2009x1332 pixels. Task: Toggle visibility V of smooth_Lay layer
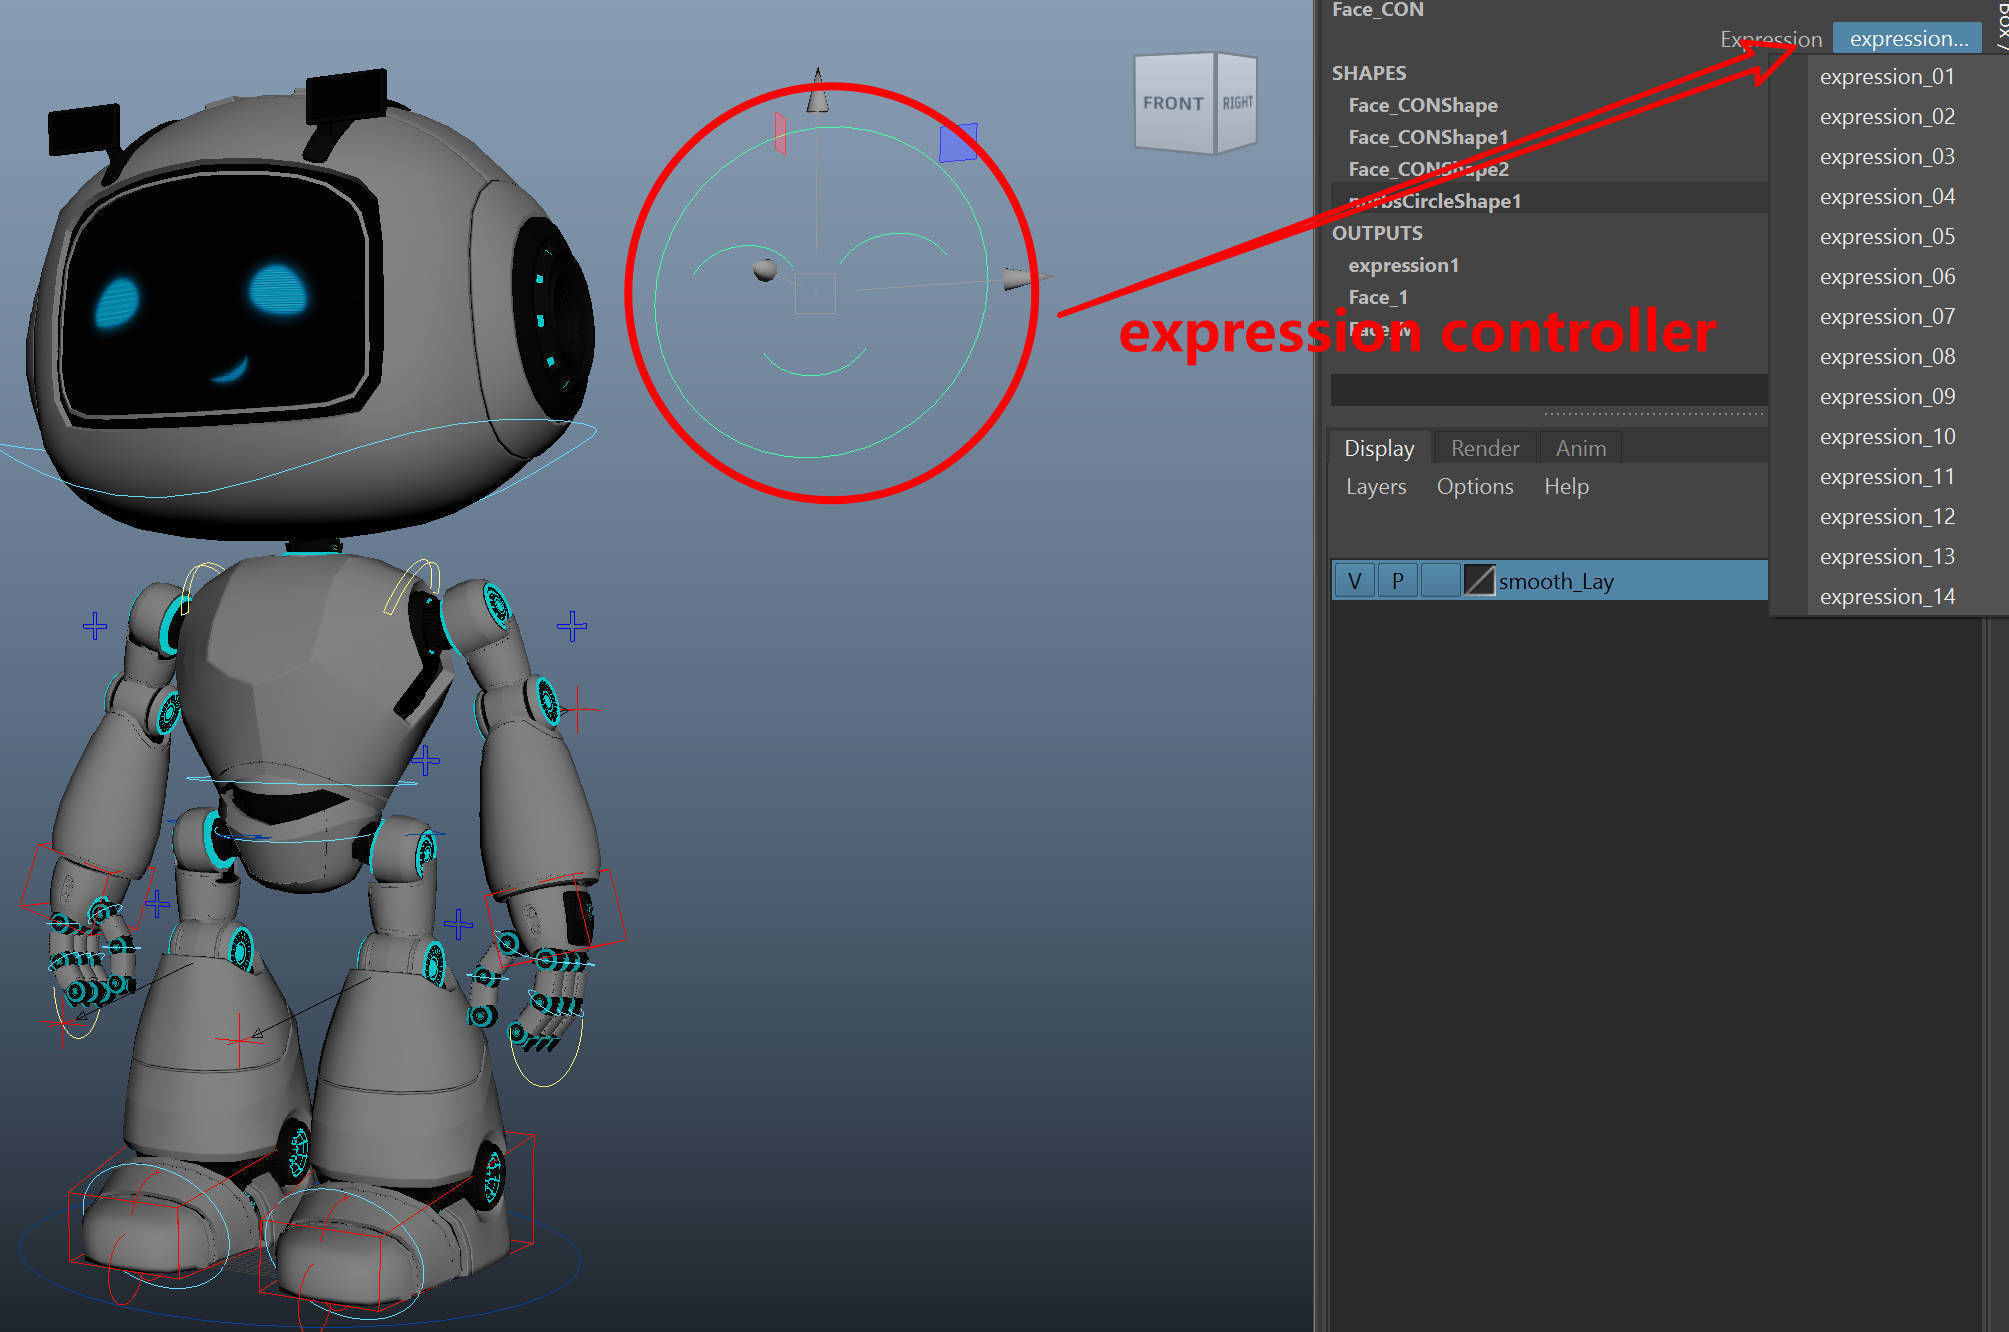[x=1354, y=581]
